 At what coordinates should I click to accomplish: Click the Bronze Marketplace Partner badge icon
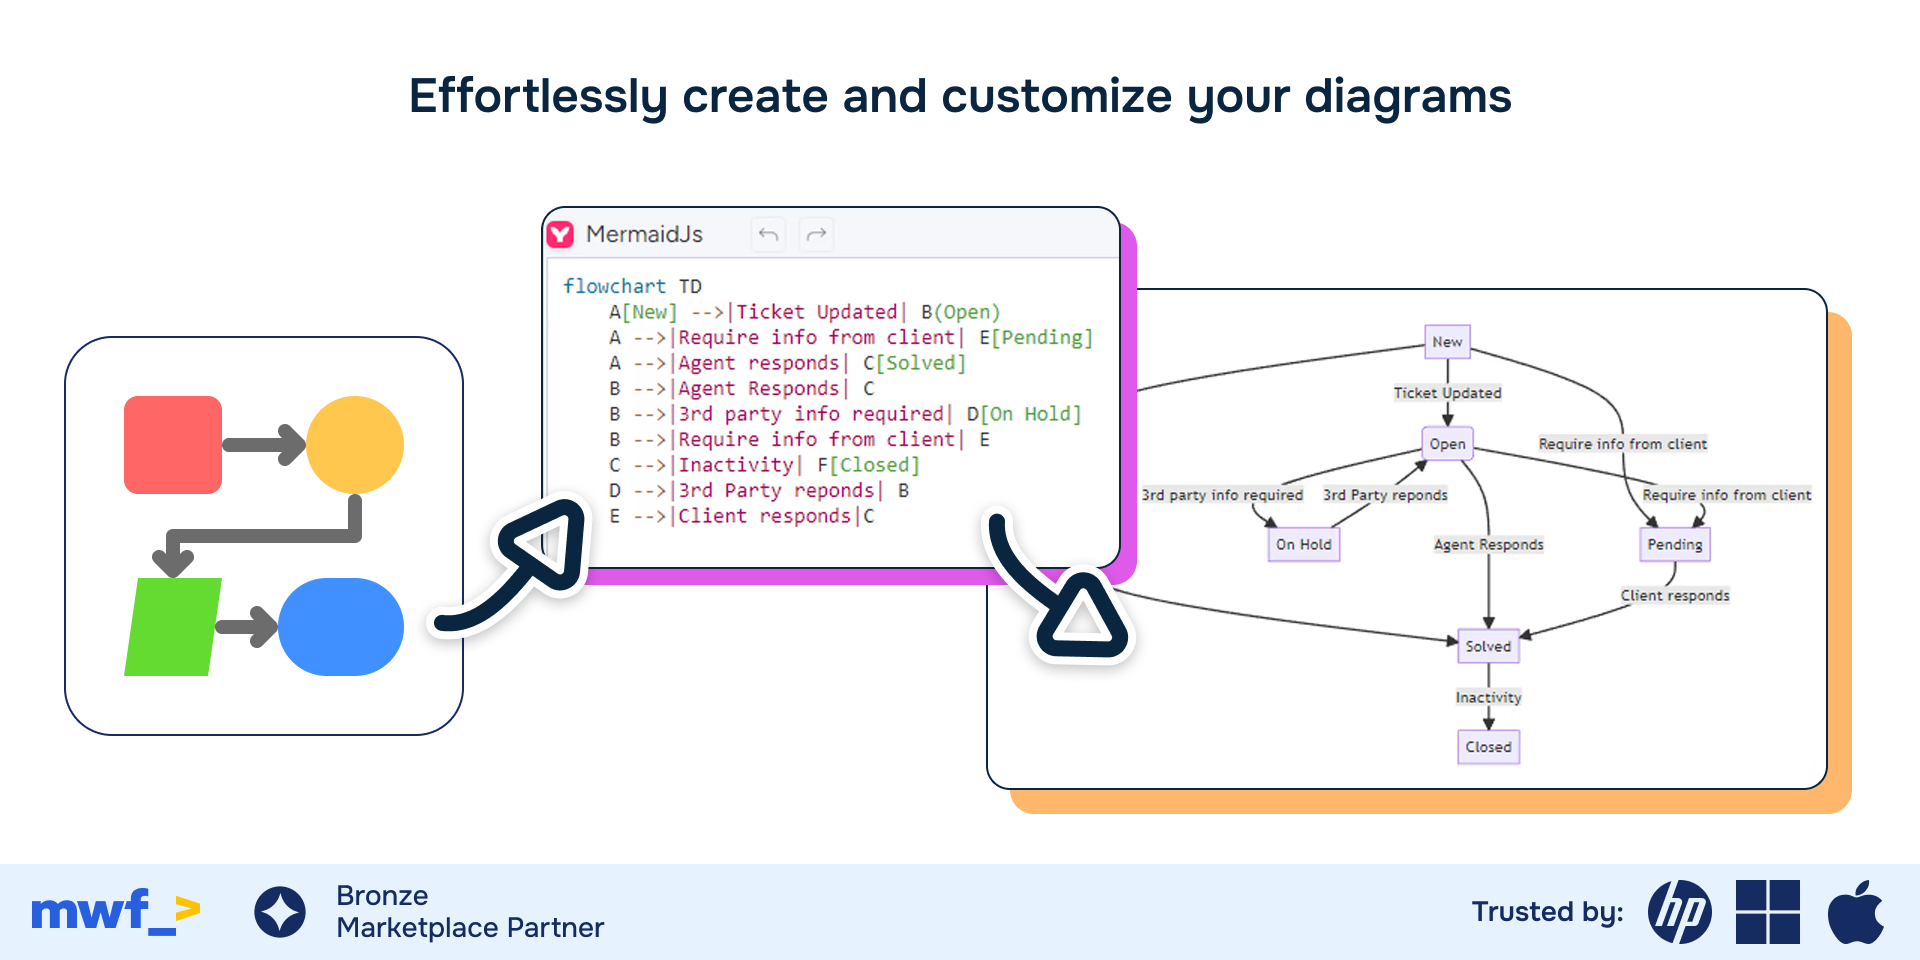[x=280, y=912]
